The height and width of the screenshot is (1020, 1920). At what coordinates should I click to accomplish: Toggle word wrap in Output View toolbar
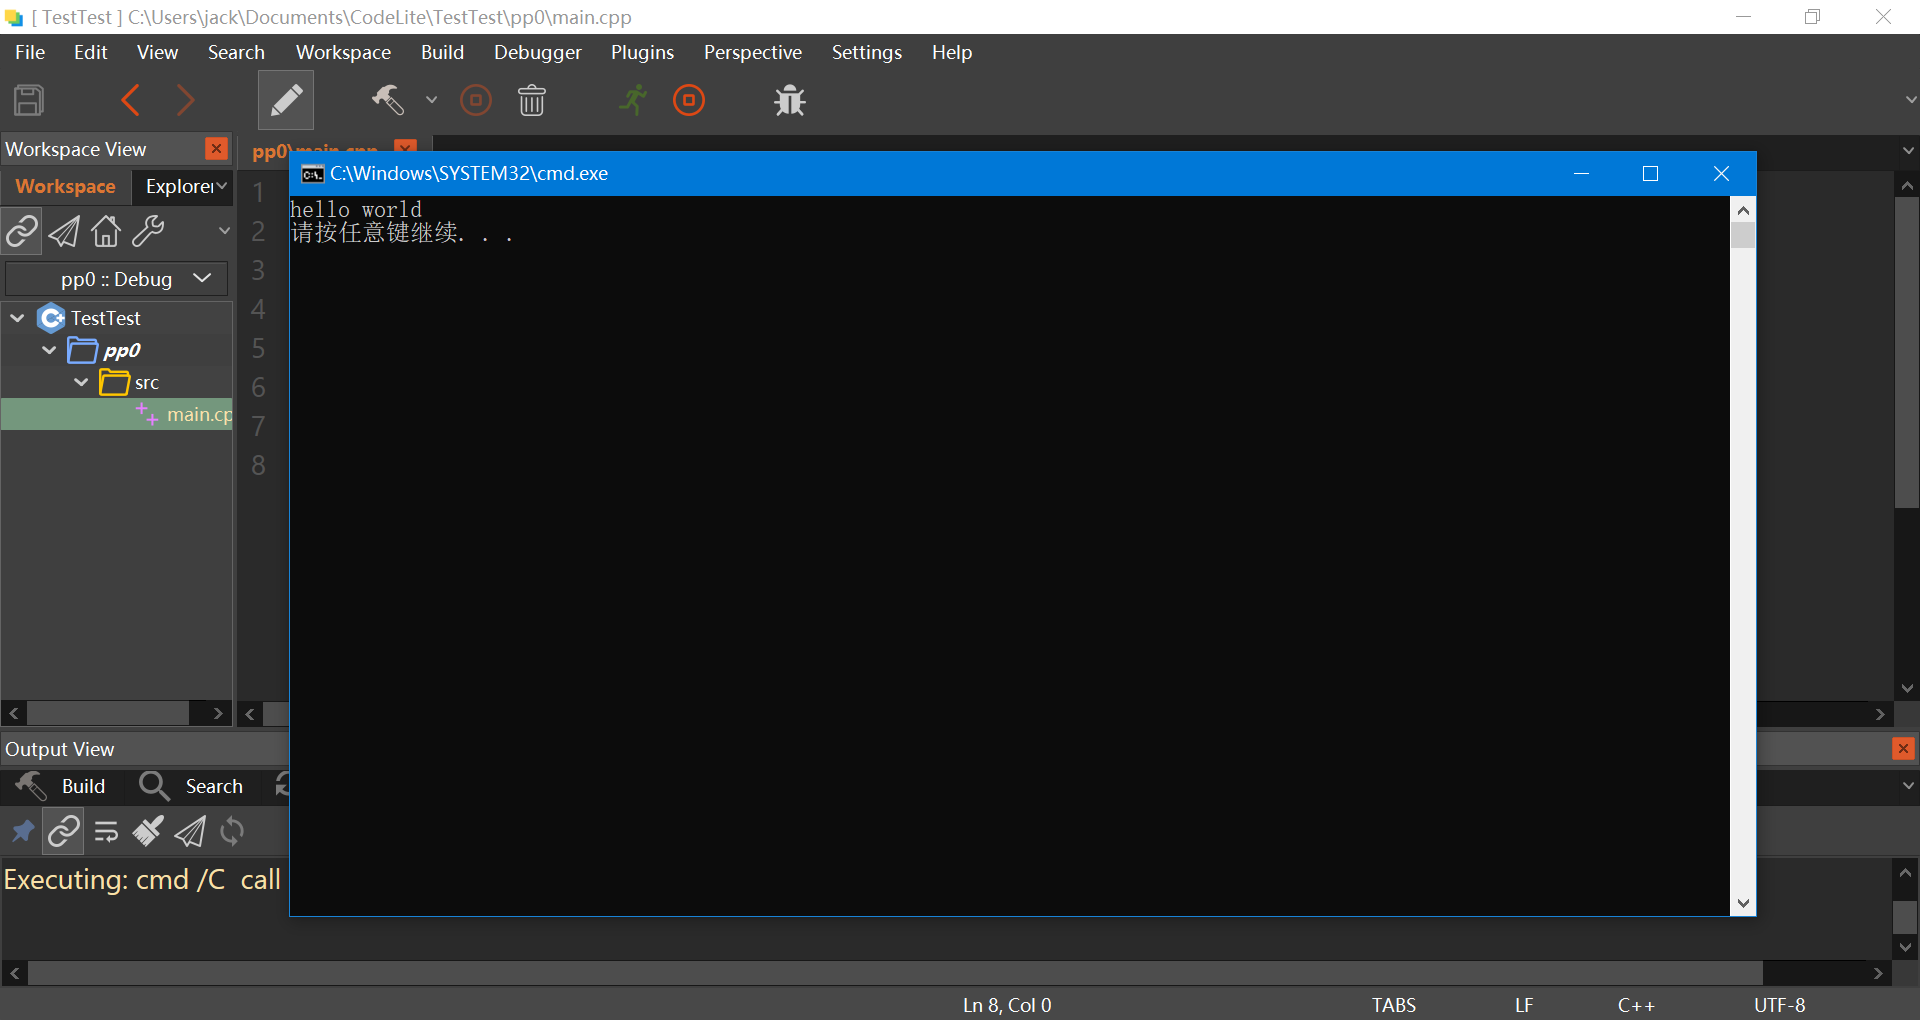coord(106,832)
